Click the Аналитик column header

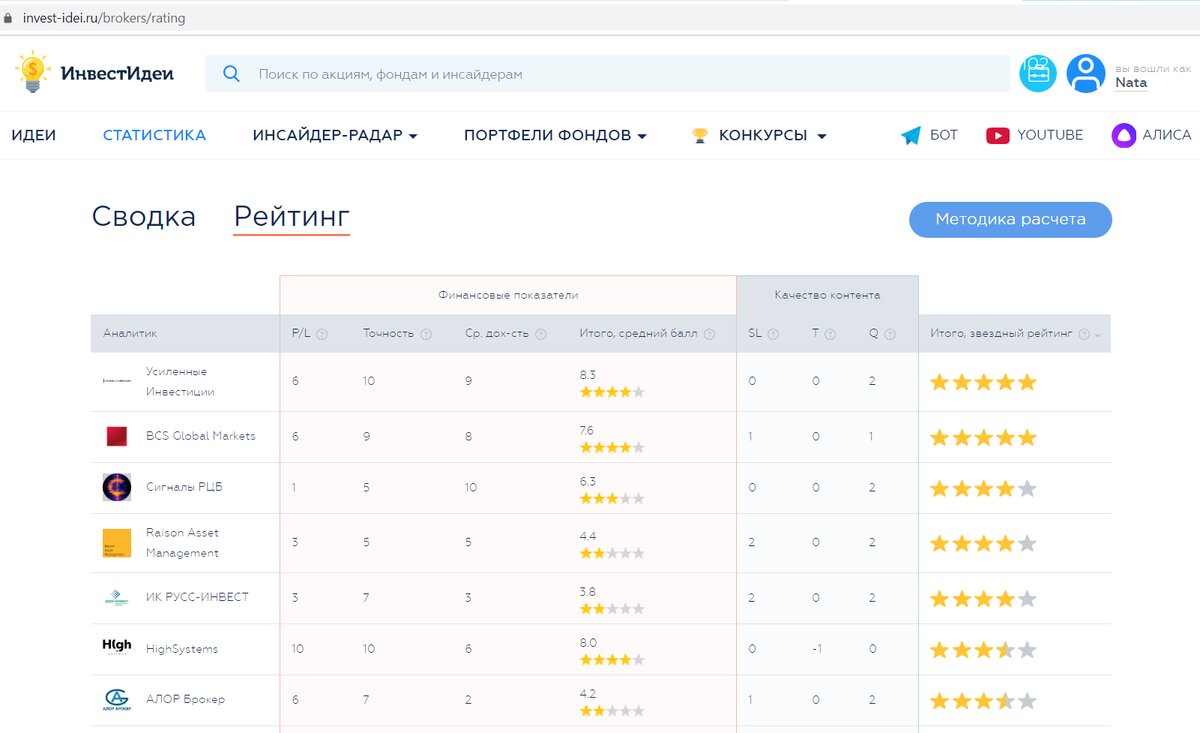point(130,334)
